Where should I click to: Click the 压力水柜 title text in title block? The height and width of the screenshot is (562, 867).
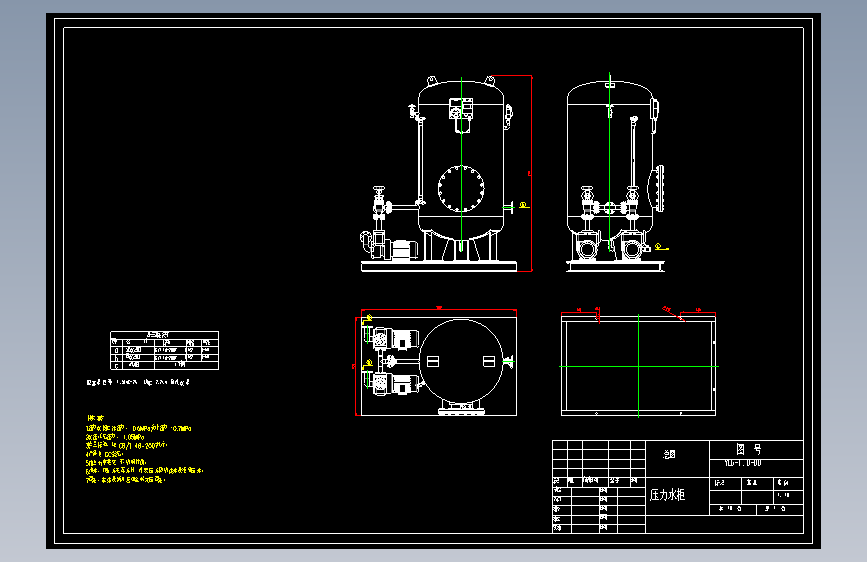pos(667,495)
